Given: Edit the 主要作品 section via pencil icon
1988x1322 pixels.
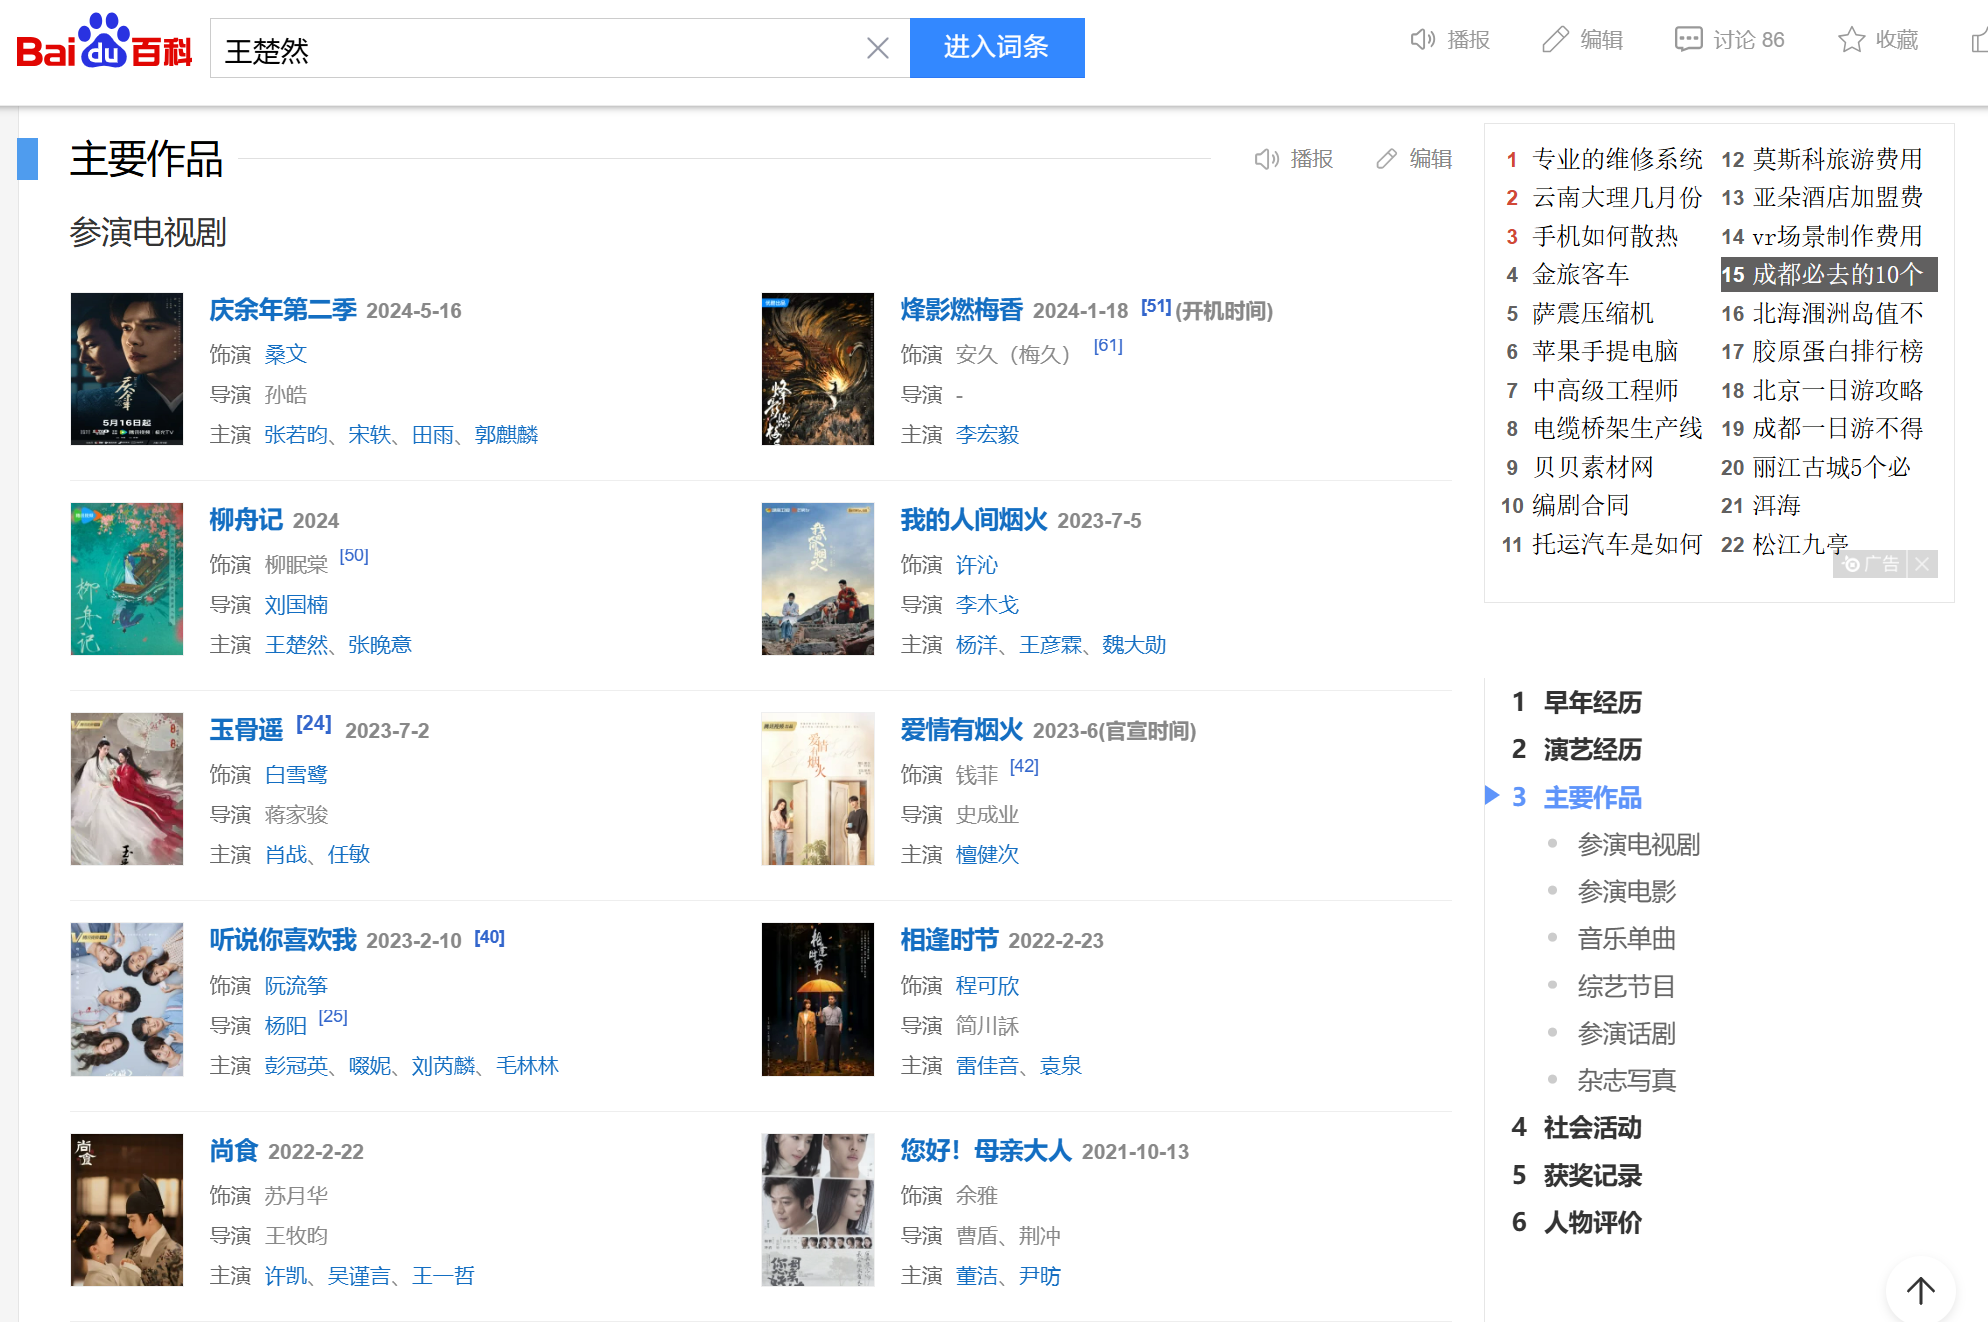Looking at the screenshot, I should 1386,159.
